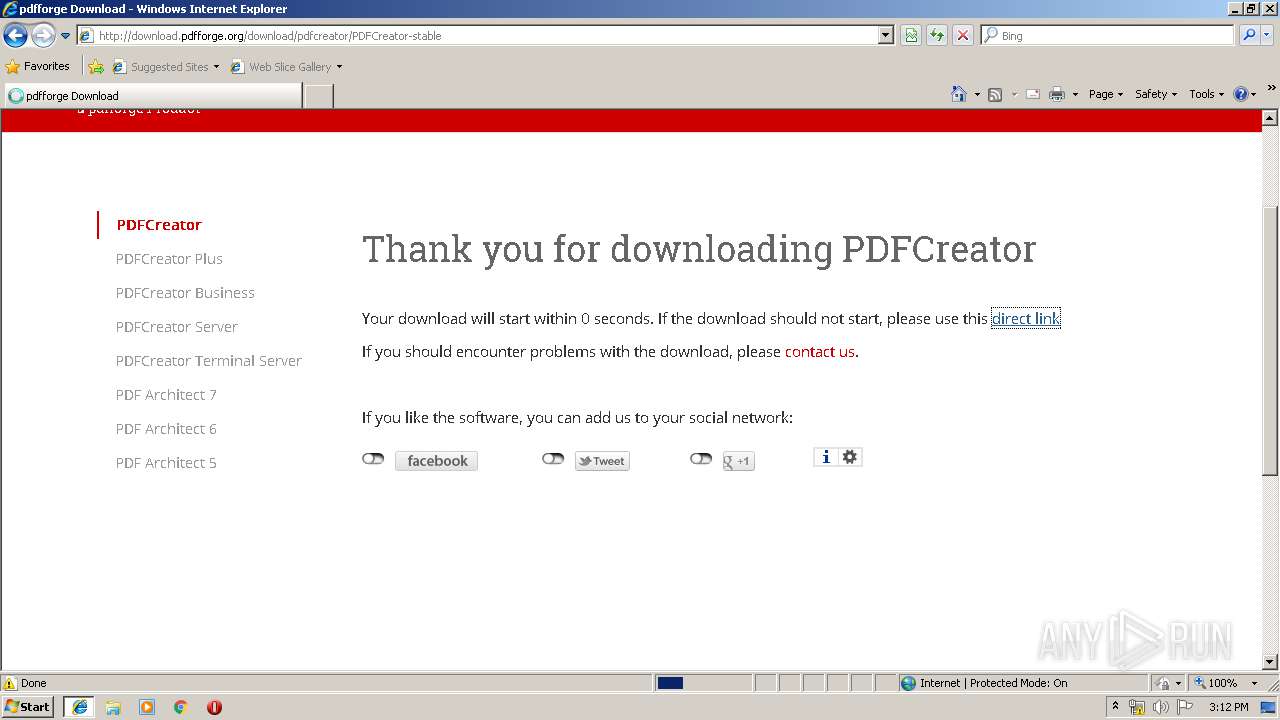Open Opera browser from taskbar

(x=214, y=707)
